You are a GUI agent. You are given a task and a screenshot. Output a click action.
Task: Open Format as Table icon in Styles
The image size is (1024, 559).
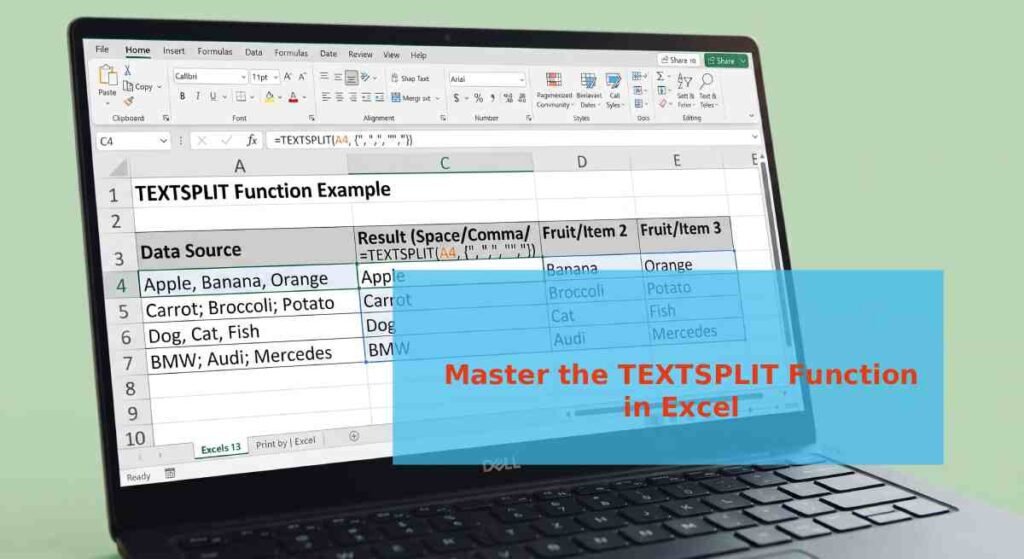click(x=588, y=80)
